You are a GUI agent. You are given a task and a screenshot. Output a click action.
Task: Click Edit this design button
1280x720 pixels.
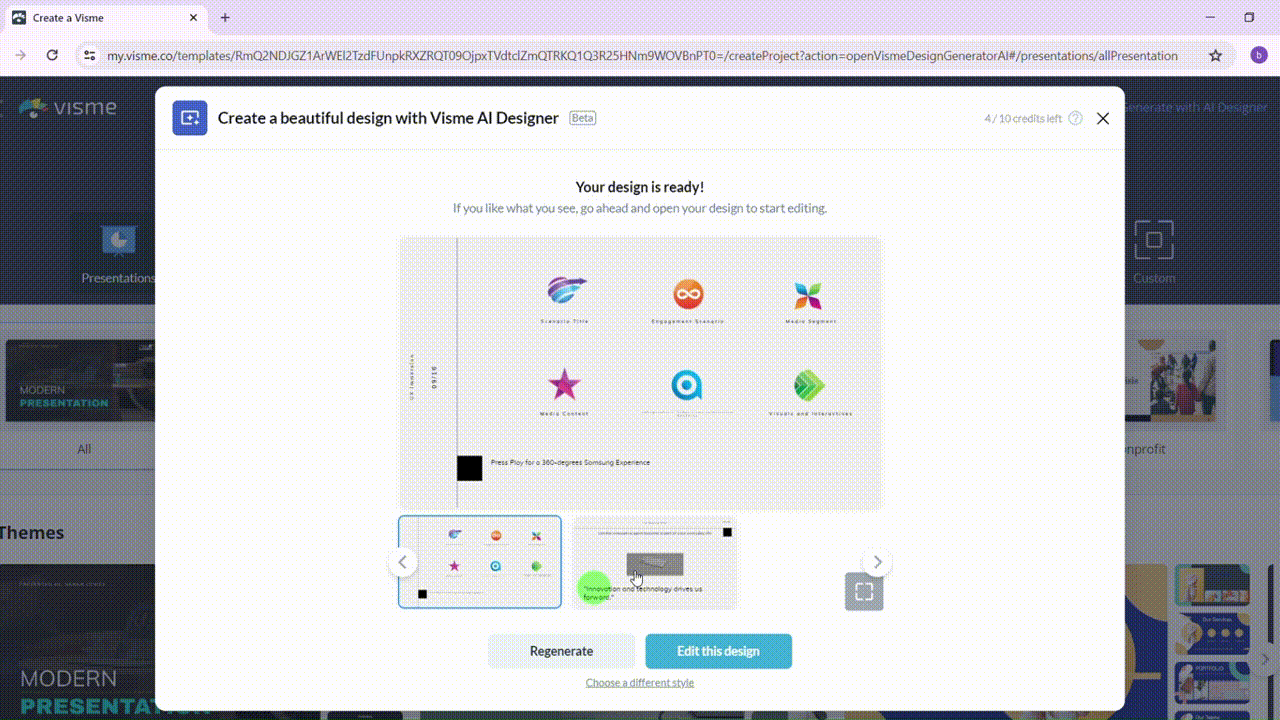(x=718, y=651)
